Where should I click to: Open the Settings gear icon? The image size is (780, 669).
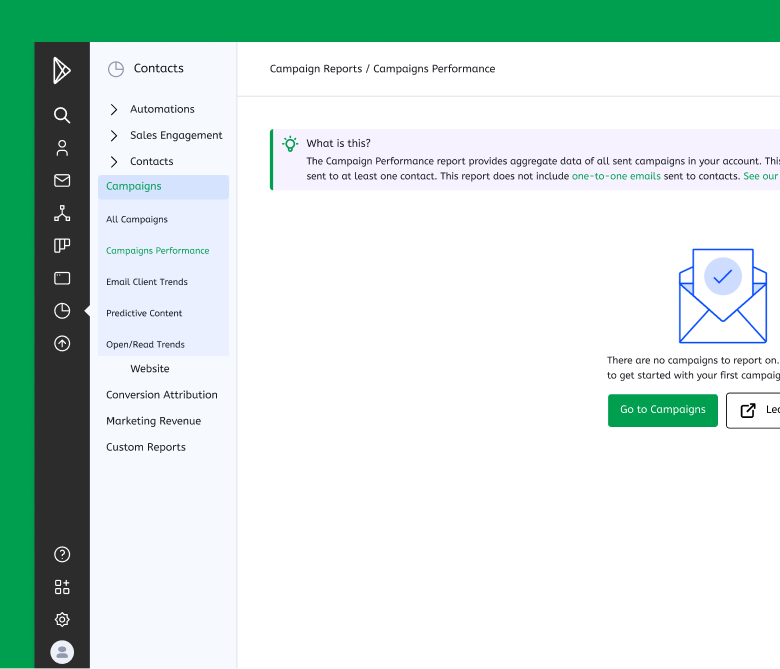point(62,620)
